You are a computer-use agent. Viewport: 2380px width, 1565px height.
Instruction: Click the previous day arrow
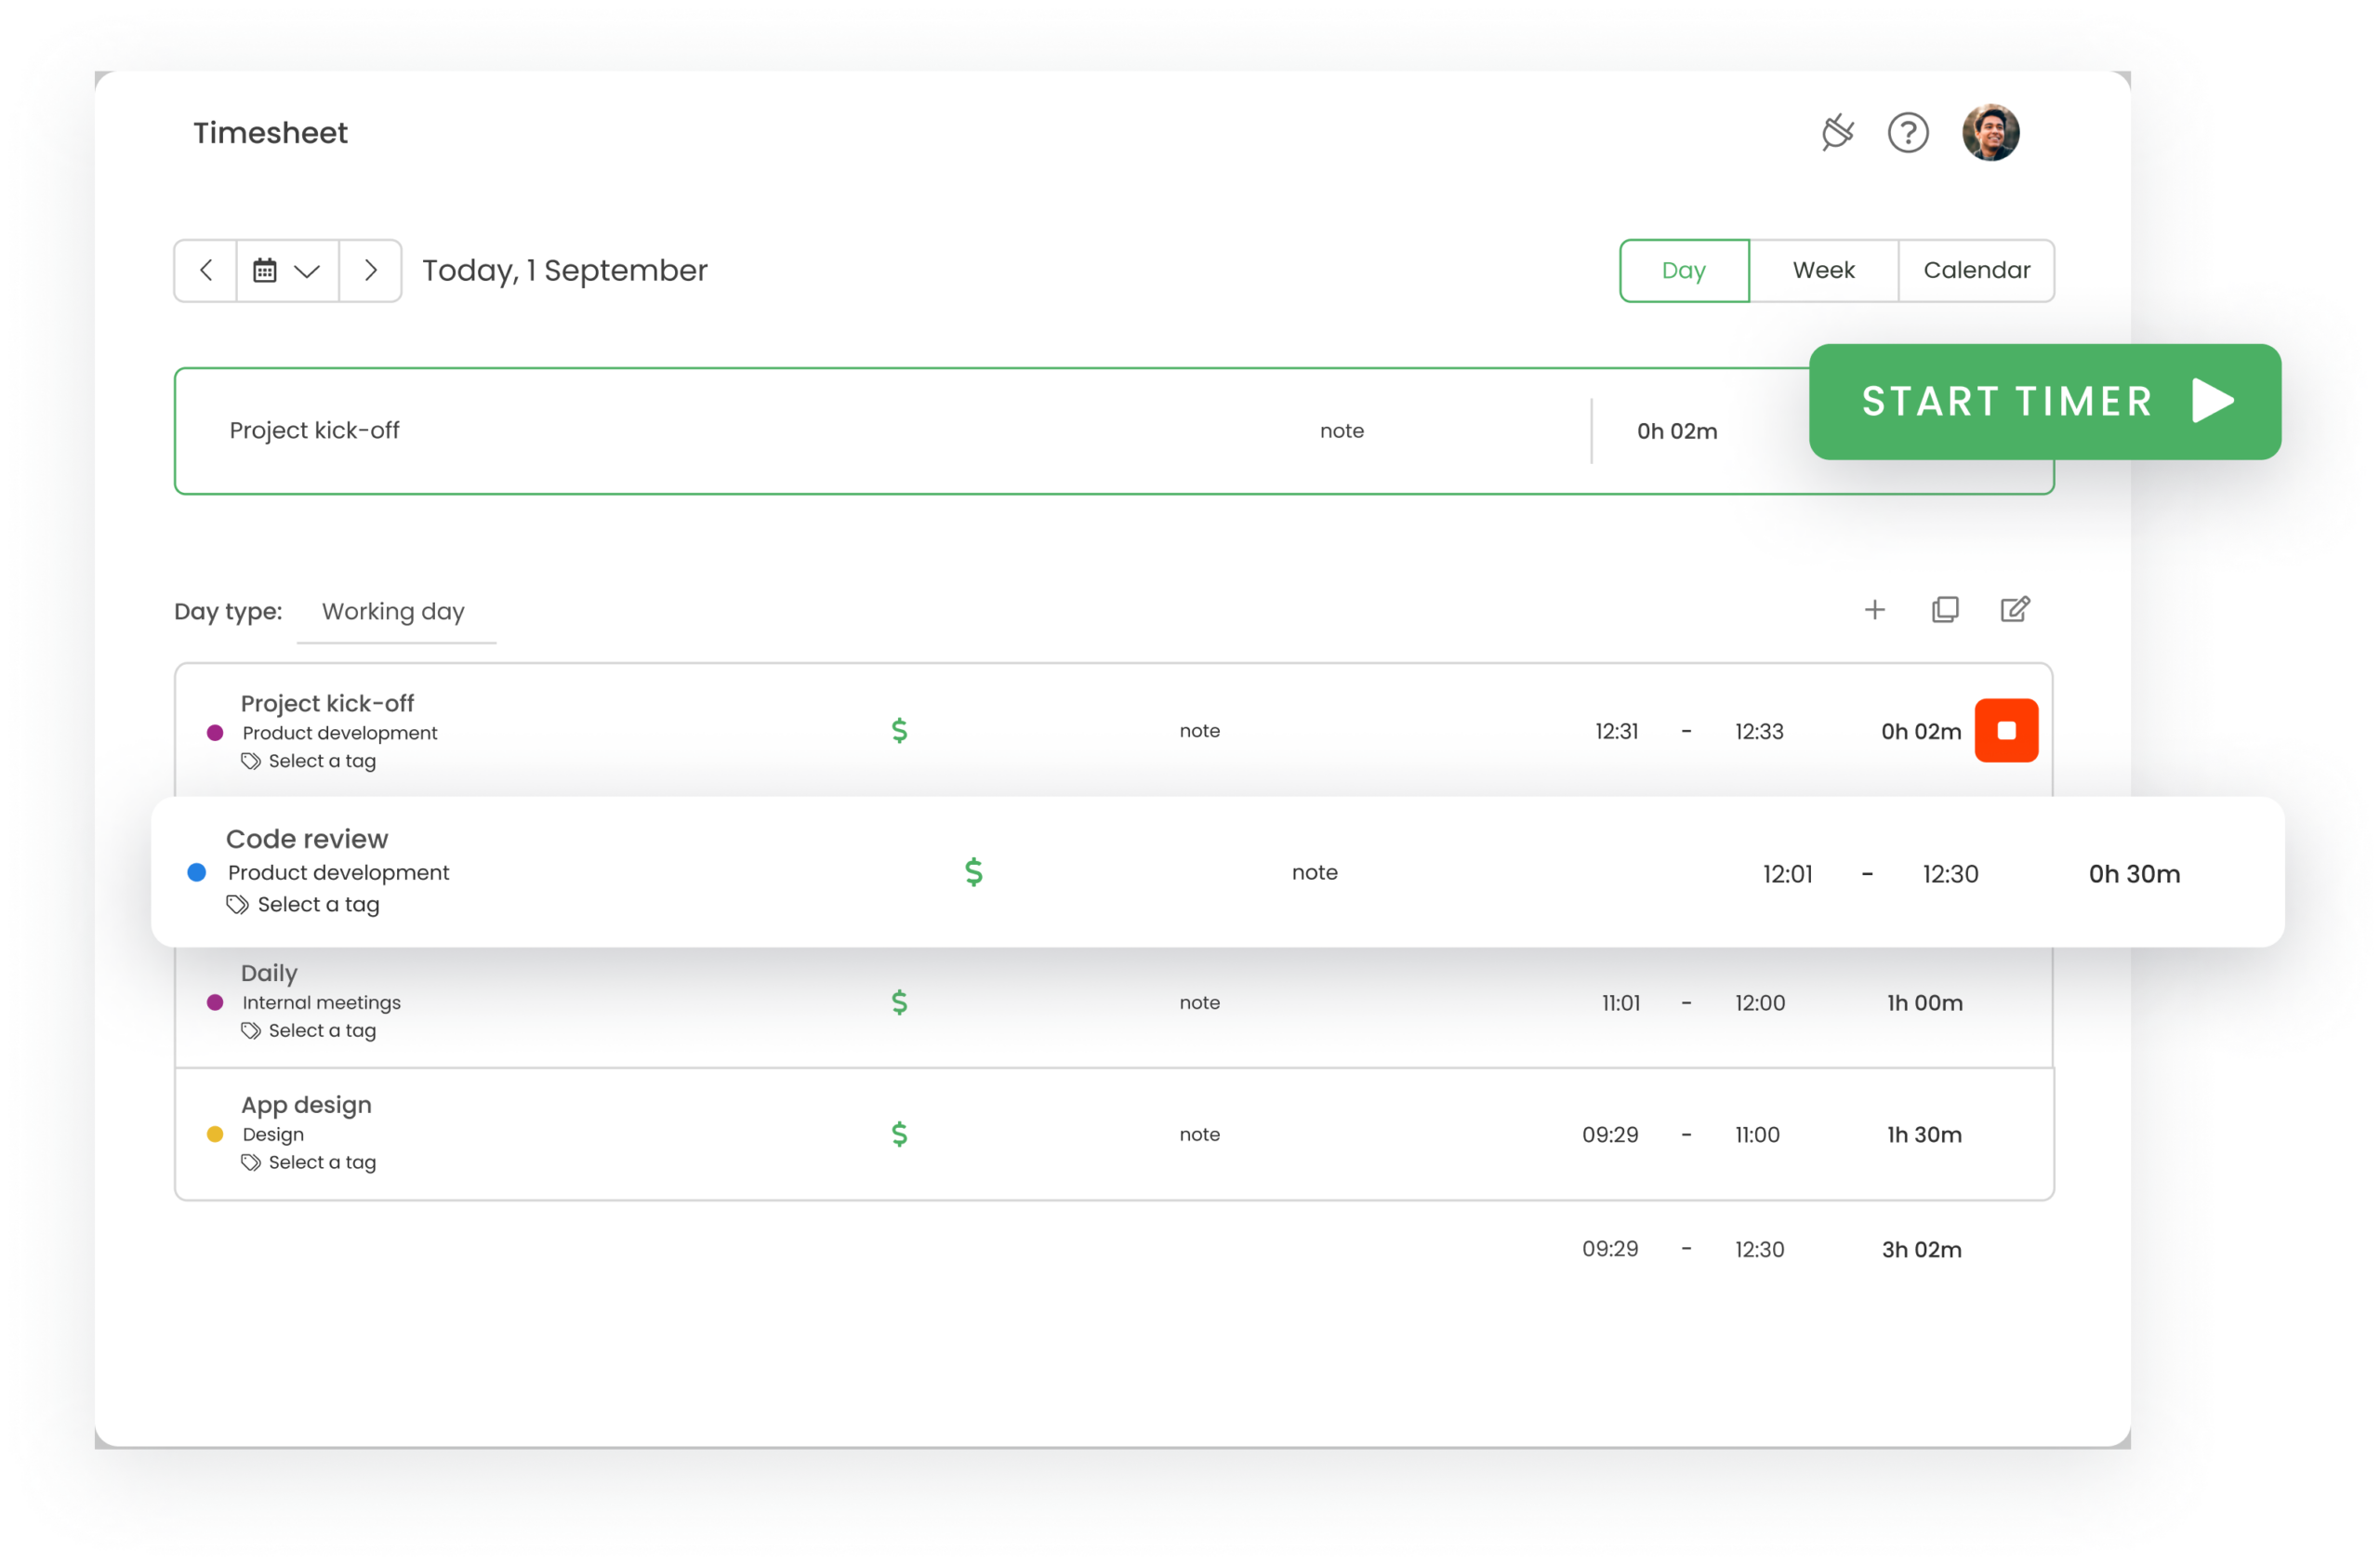pyautogui.click(x=205, y=270)
